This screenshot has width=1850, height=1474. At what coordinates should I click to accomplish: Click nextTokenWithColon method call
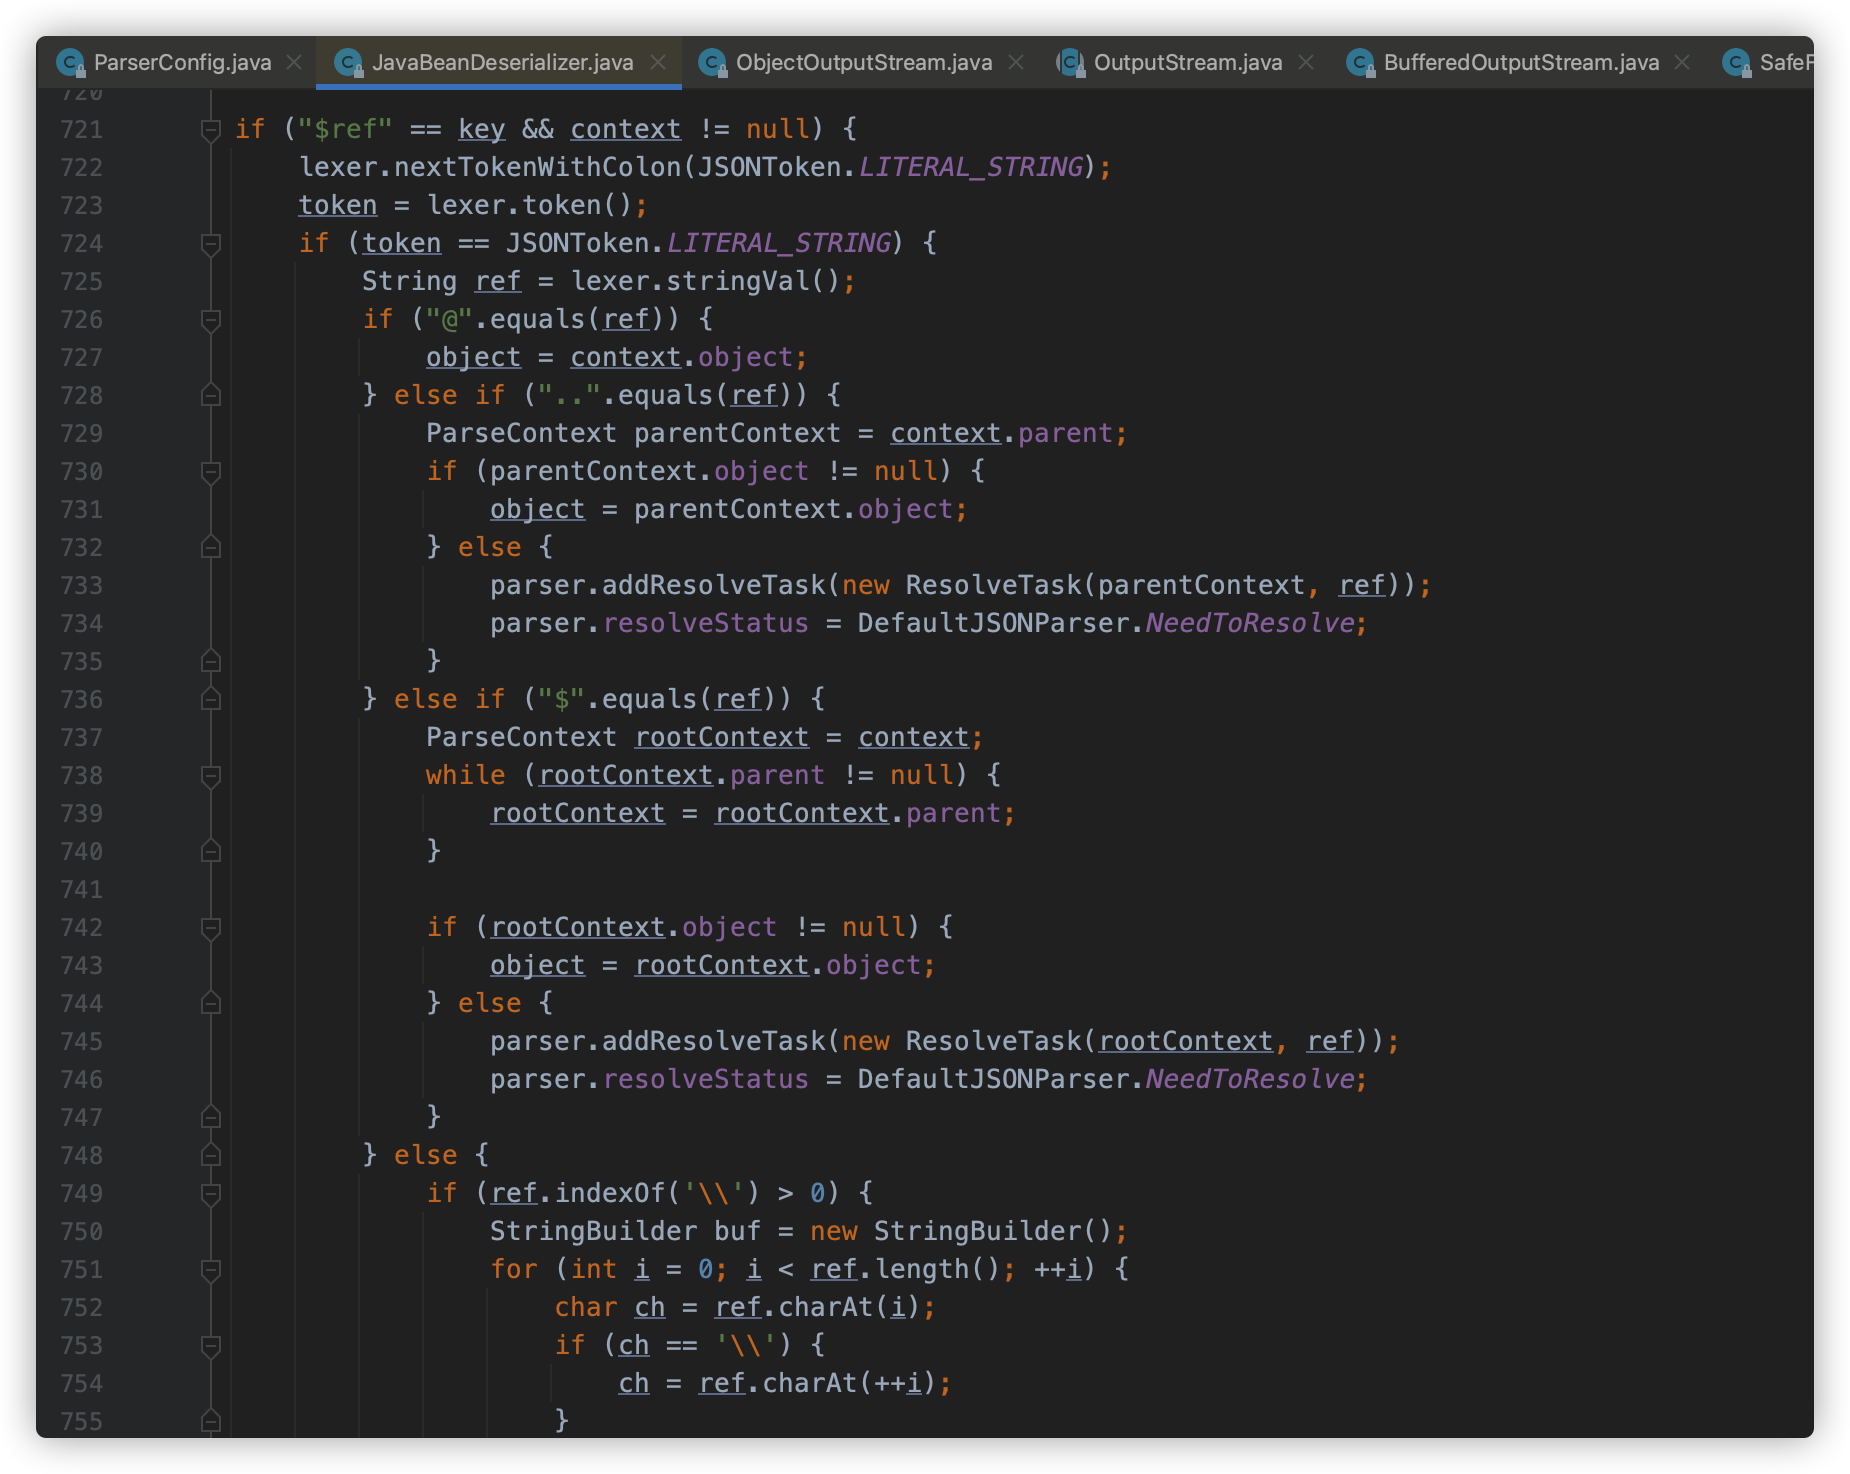click(537, 167)
